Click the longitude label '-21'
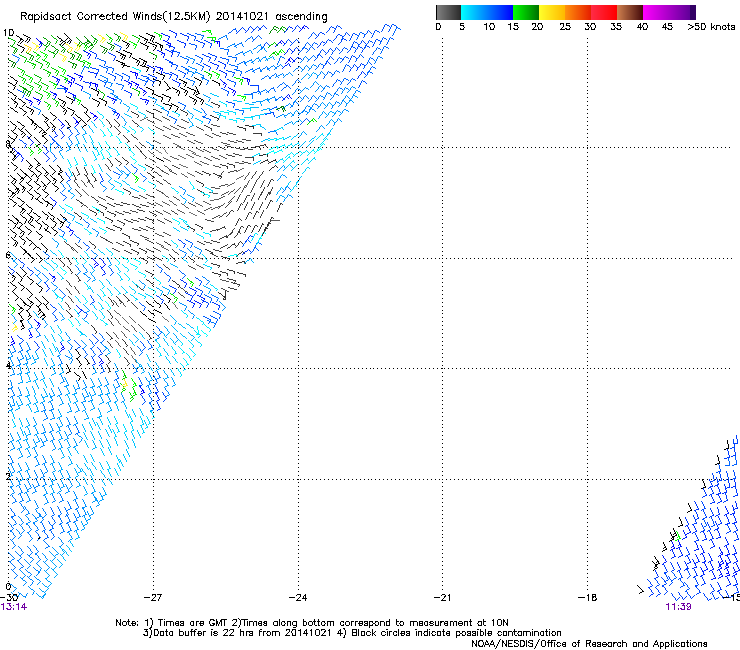 (442, 598)
